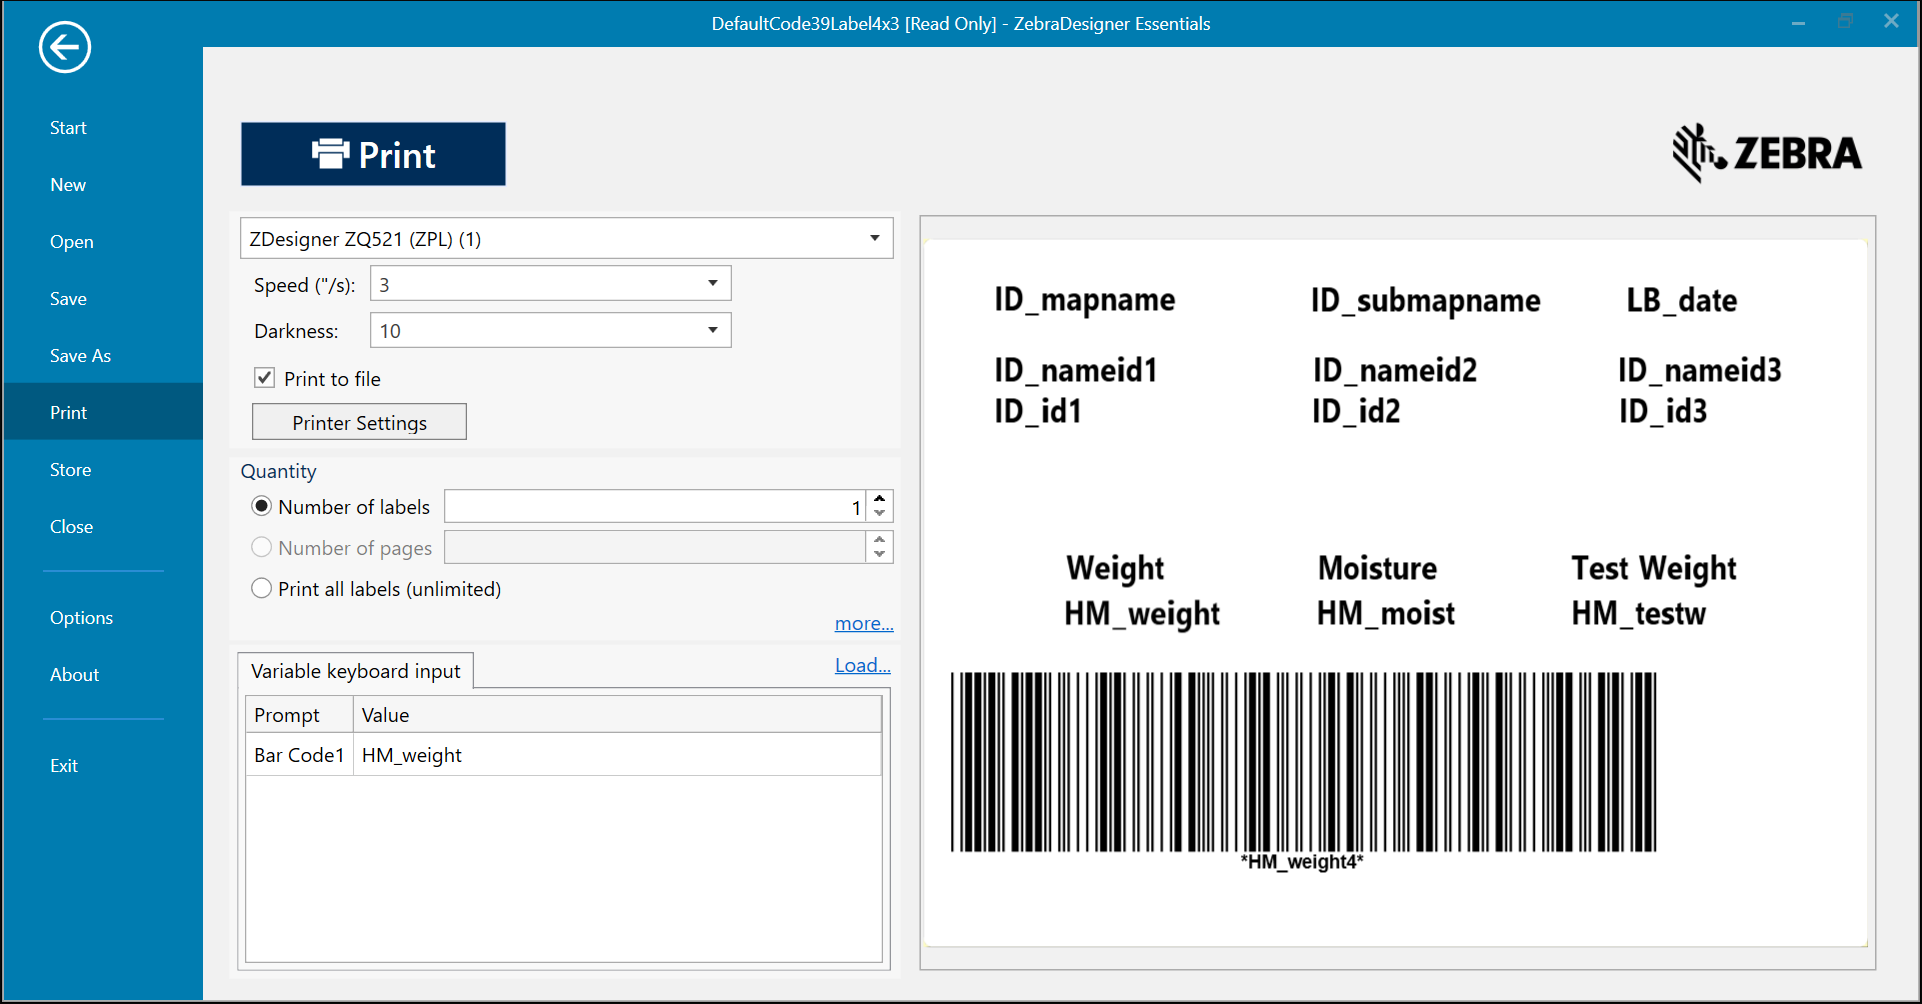Click the back arrow circle icon
The height and width of the screenshot is (1004, 1922).
click(x=65, y=47)
